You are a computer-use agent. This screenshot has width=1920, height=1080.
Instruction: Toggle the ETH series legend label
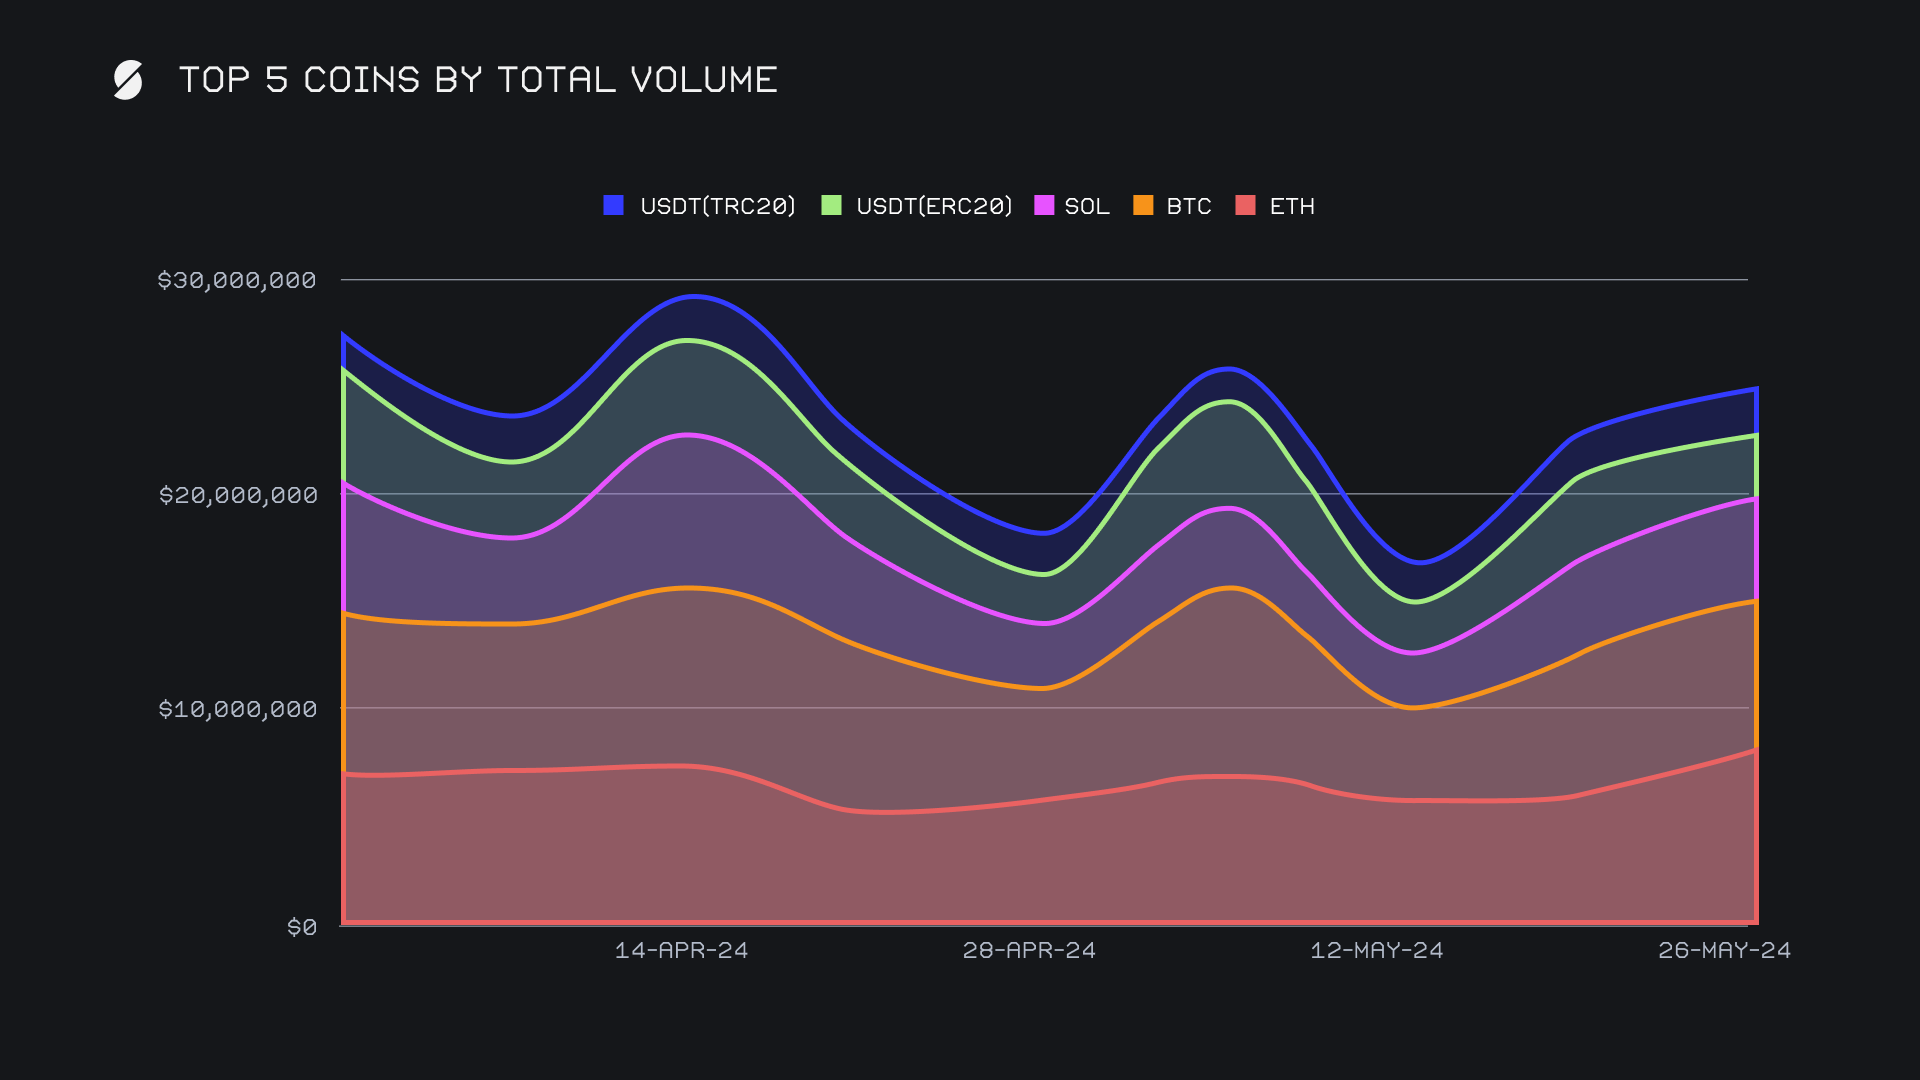[1292, 206]
